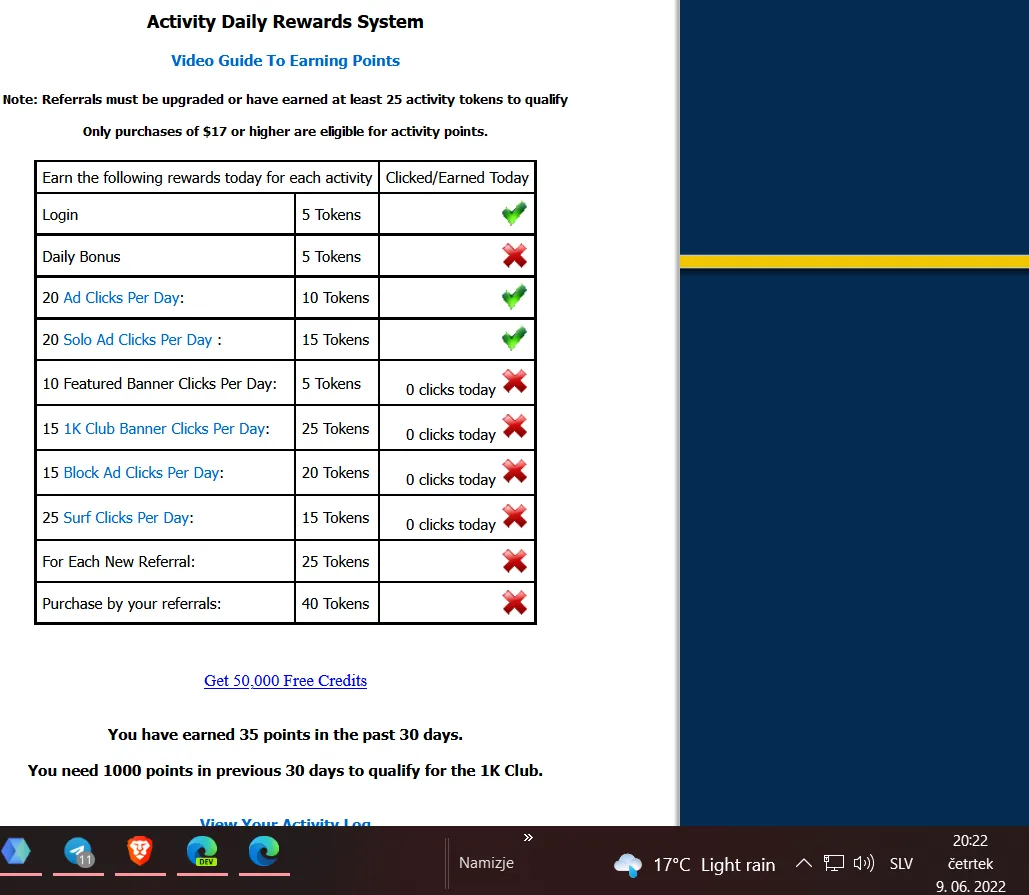Select 'You have earned 35 points' text
This screenshot has height=895, width=1029.
click(285, 734)
